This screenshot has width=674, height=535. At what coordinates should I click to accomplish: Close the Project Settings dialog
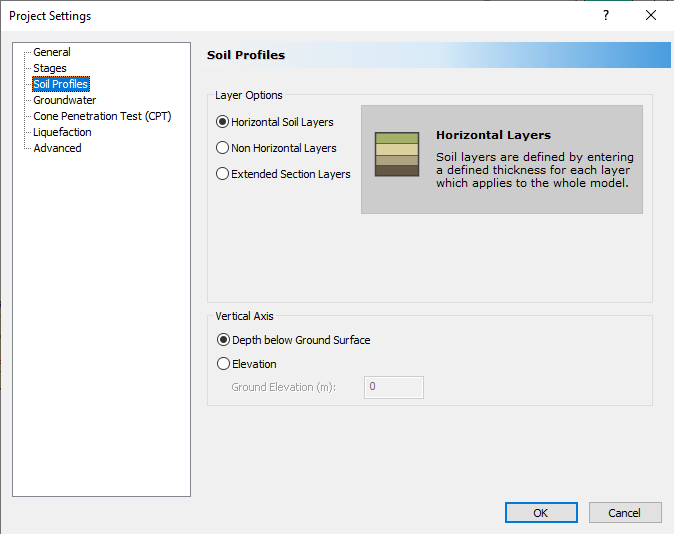(x=651, y=15)
